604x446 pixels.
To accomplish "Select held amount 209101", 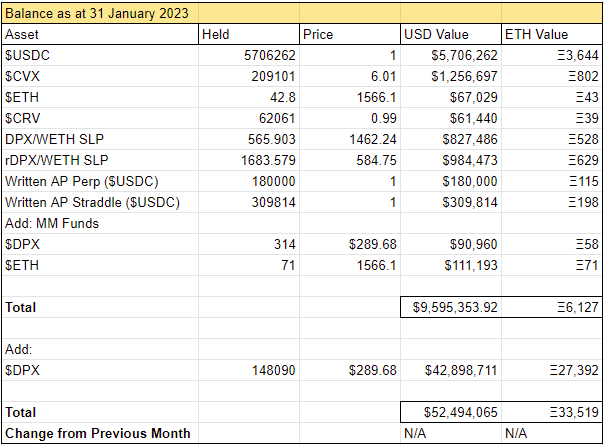I will (x=273, y=76).
